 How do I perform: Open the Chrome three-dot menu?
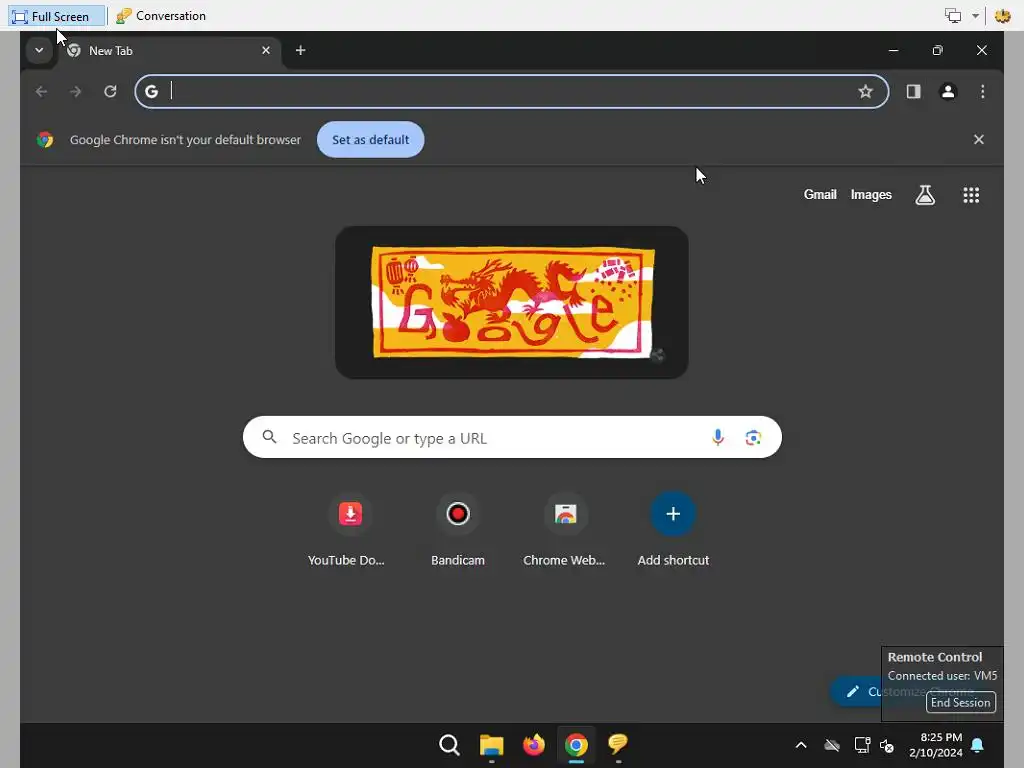pyautogui.click(x=983, y=91)
